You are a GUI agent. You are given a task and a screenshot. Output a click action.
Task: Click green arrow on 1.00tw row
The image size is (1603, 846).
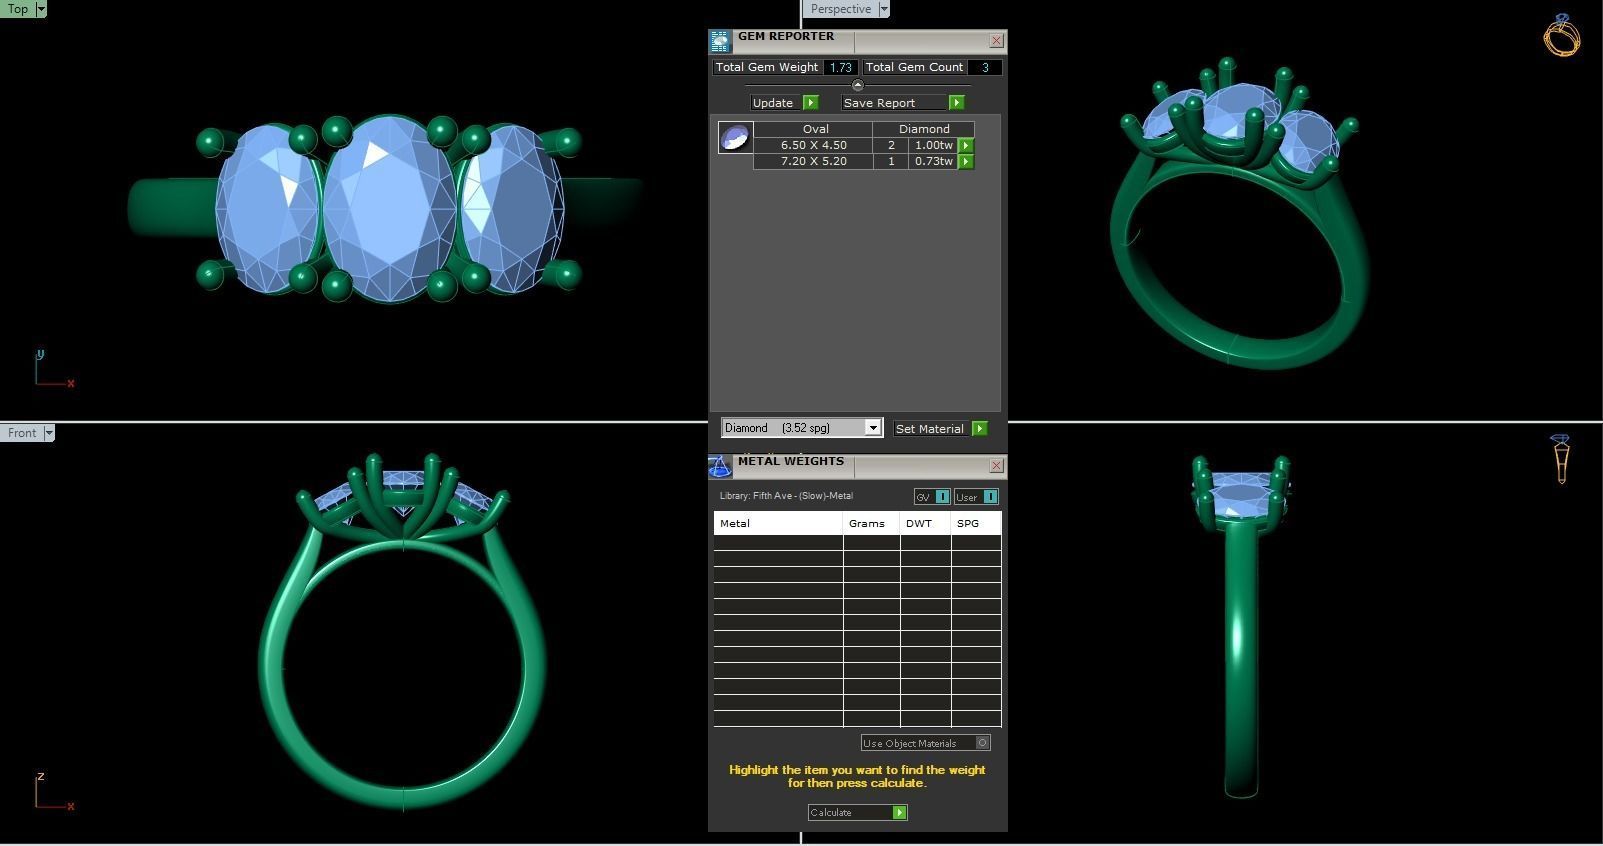(966, 145)
